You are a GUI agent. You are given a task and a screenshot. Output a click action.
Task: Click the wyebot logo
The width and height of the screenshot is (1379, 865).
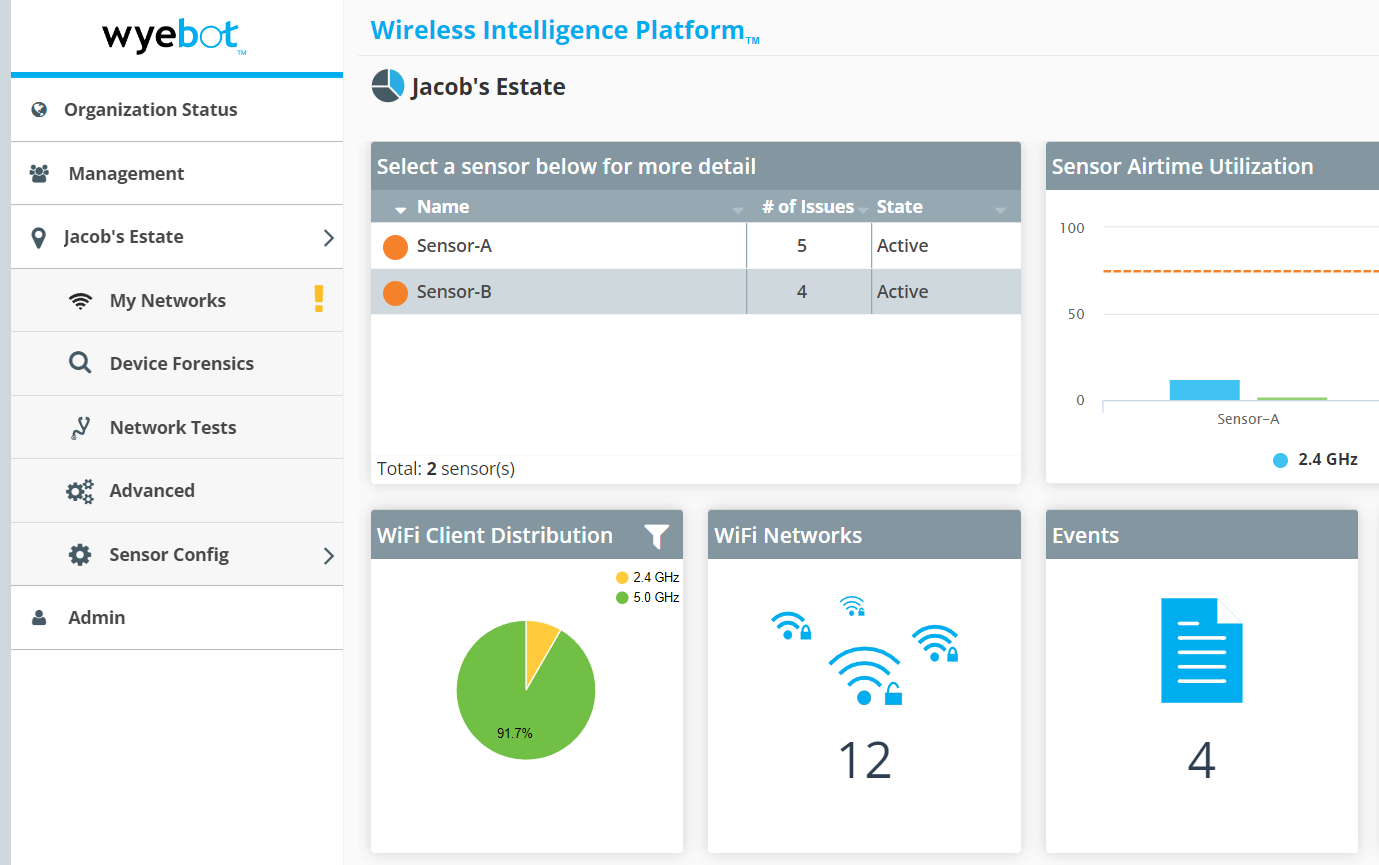coord(173,37)
